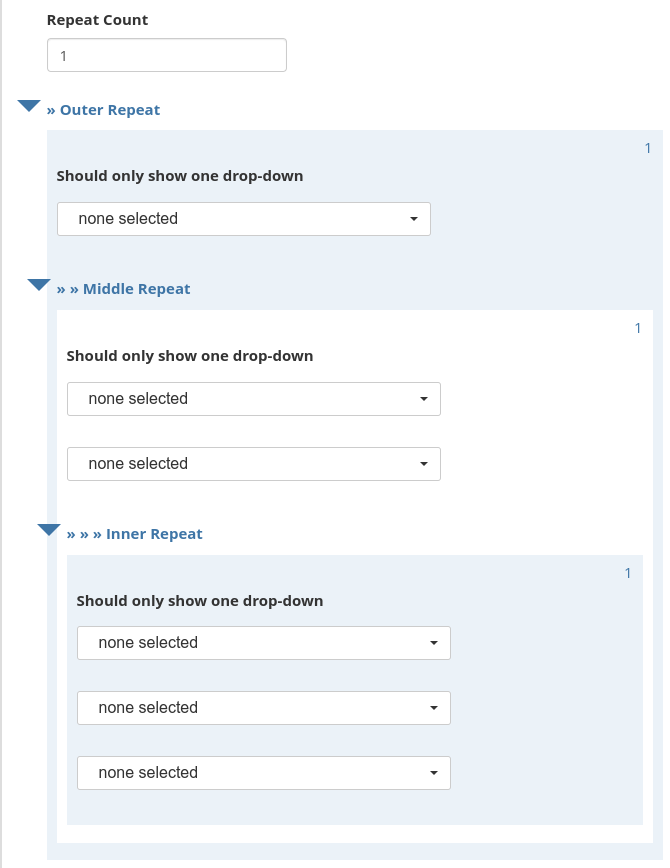Click the Repeat Count label
Viewport: 670px width, 868px height.
[96, 20]
